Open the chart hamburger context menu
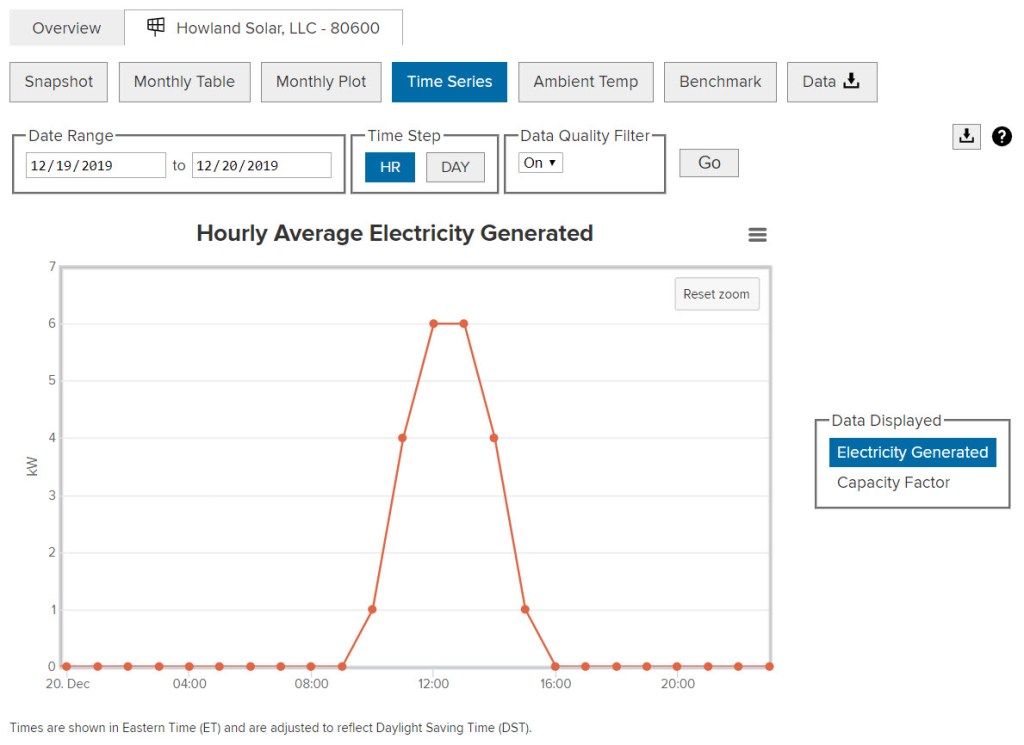The image size is (1024, 745). pyautogui.click(x=757, y=235)
